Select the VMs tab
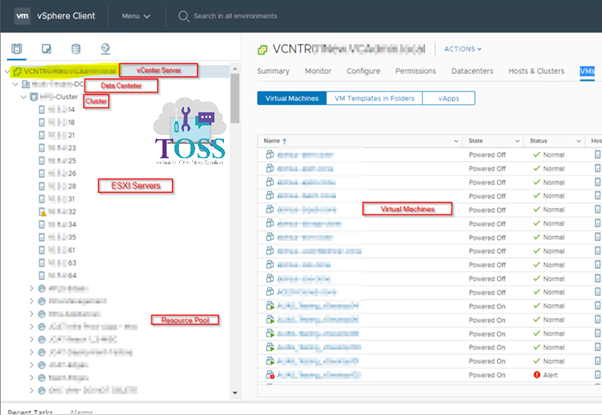 click(x=587, y=71)
